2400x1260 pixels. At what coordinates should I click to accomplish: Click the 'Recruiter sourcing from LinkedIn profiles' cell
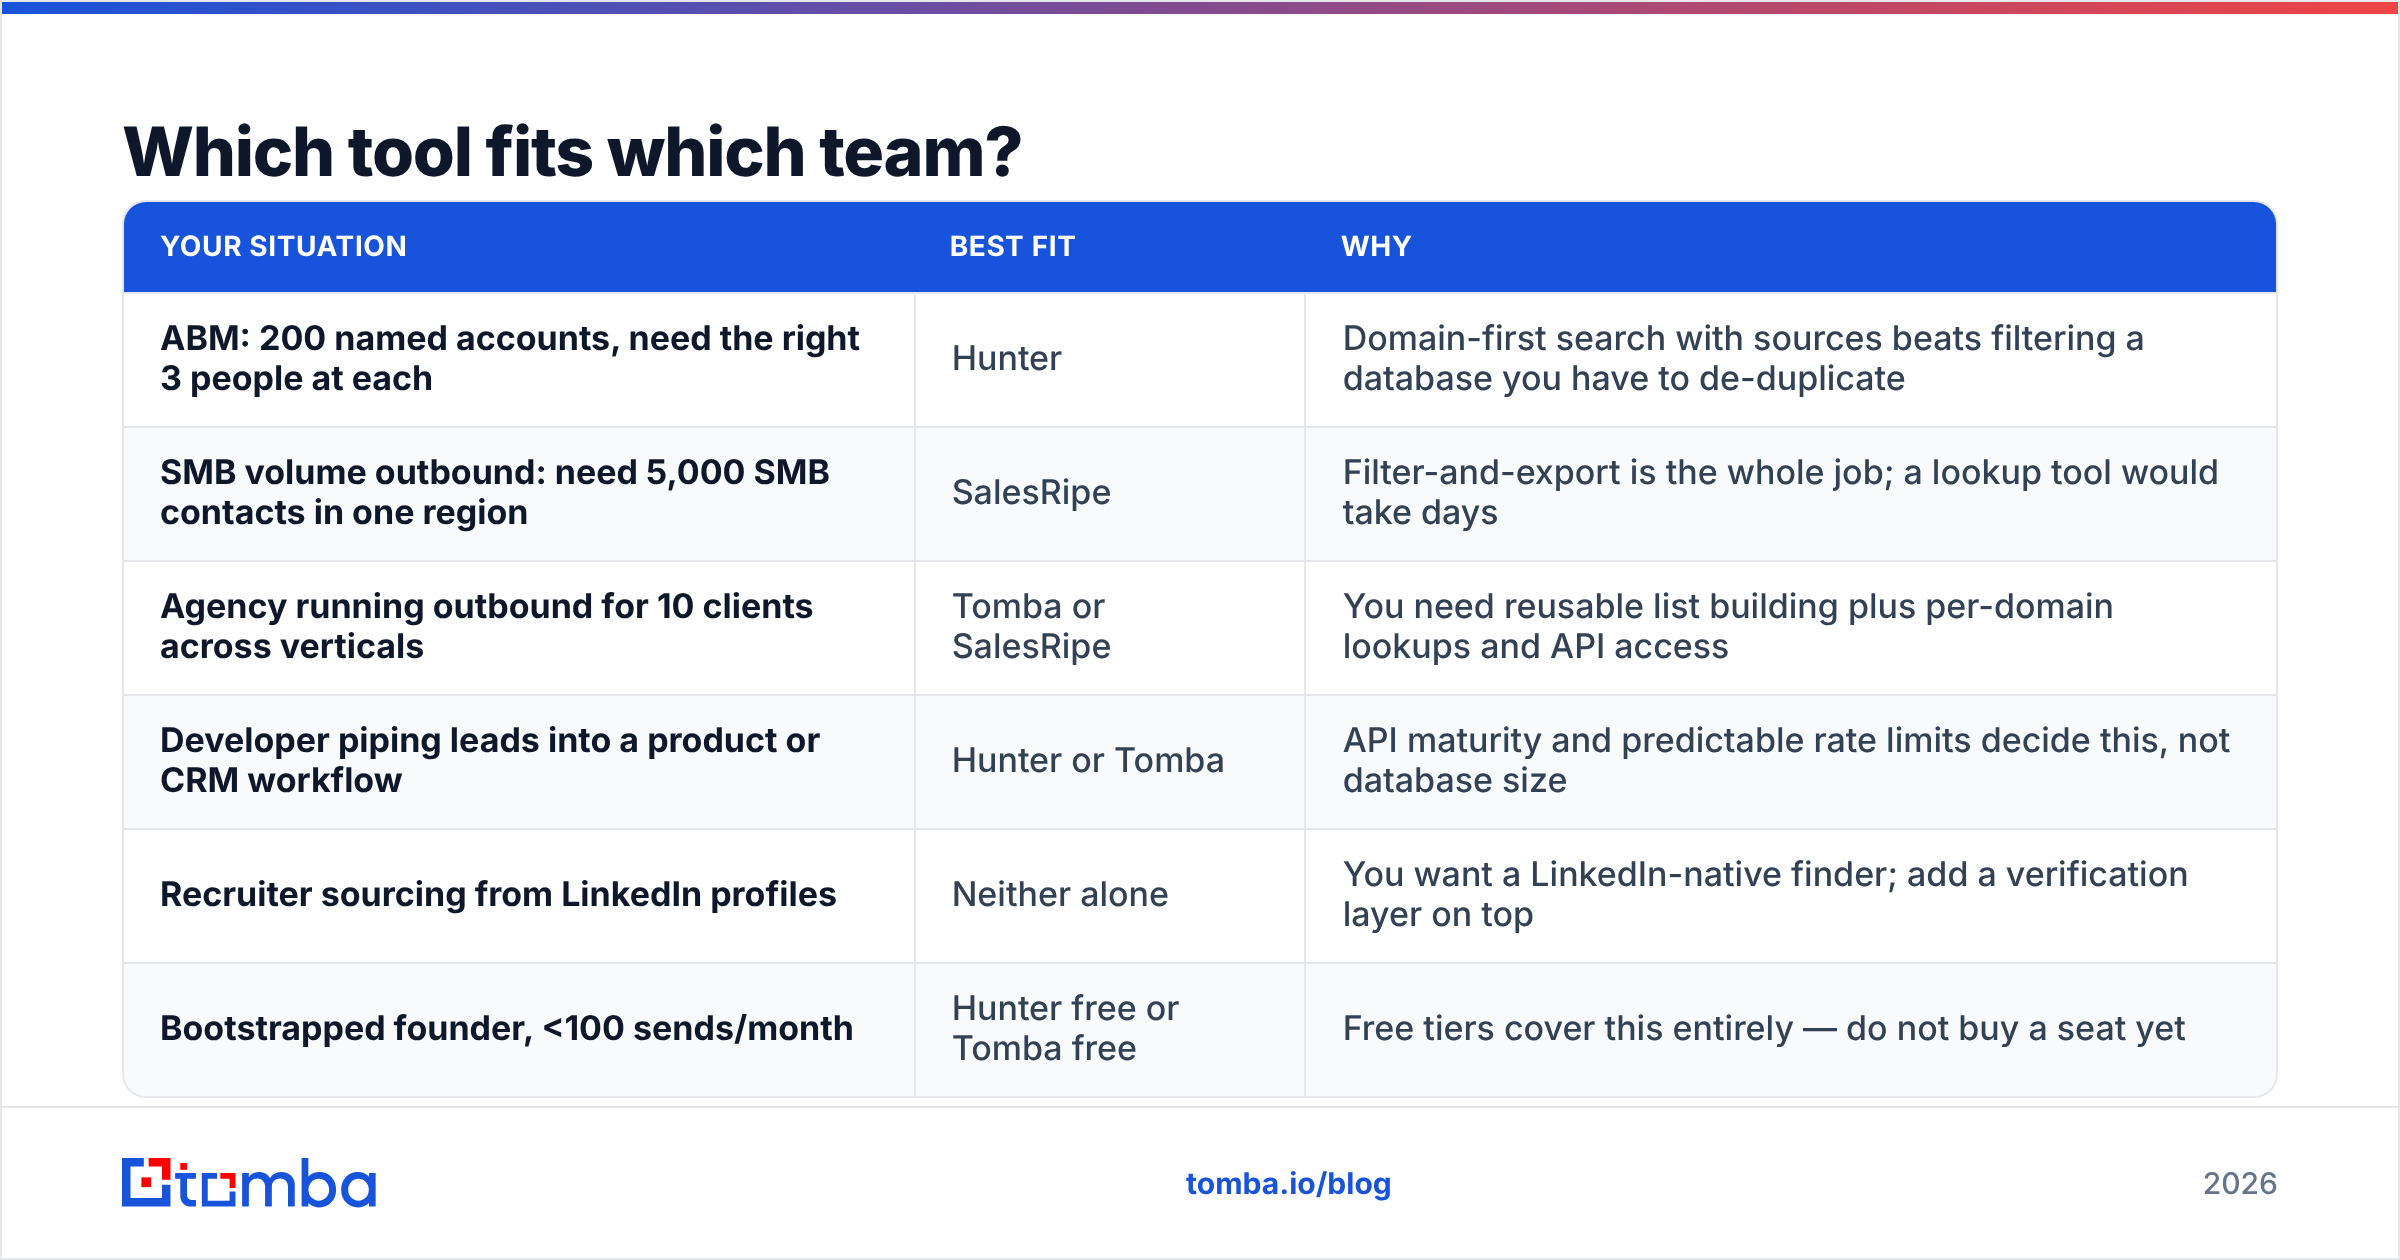[519, 895]
